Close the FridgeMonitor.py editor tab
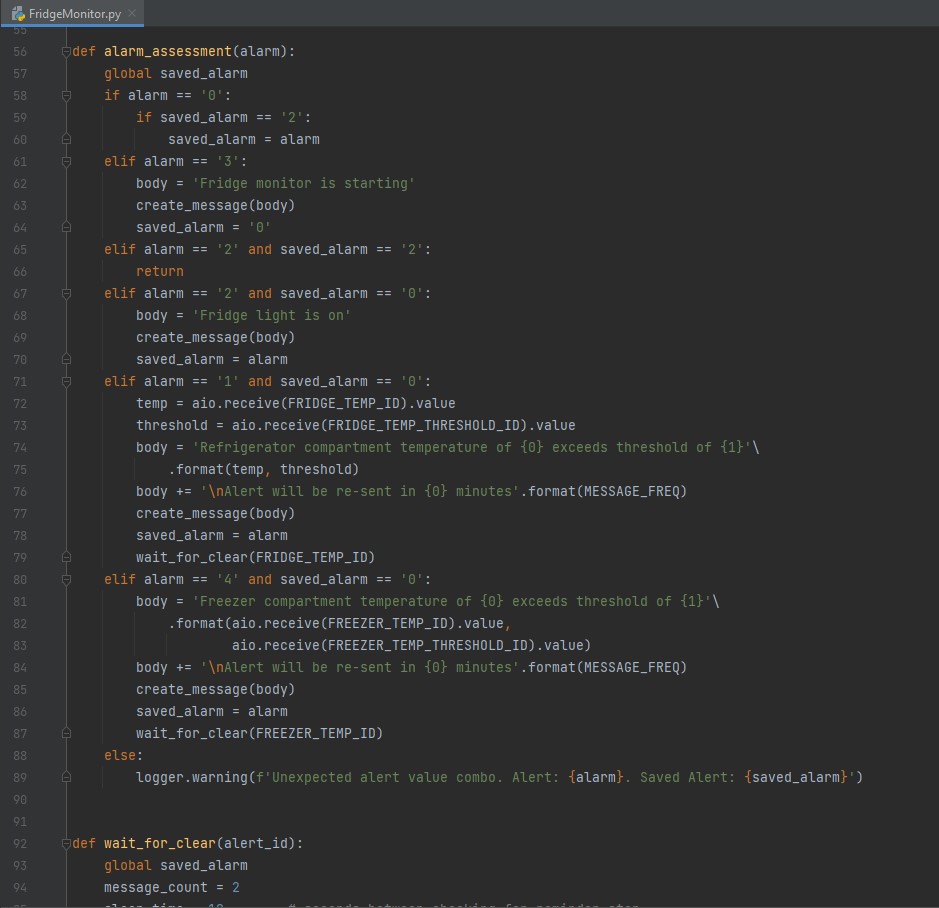 point(132,13)
